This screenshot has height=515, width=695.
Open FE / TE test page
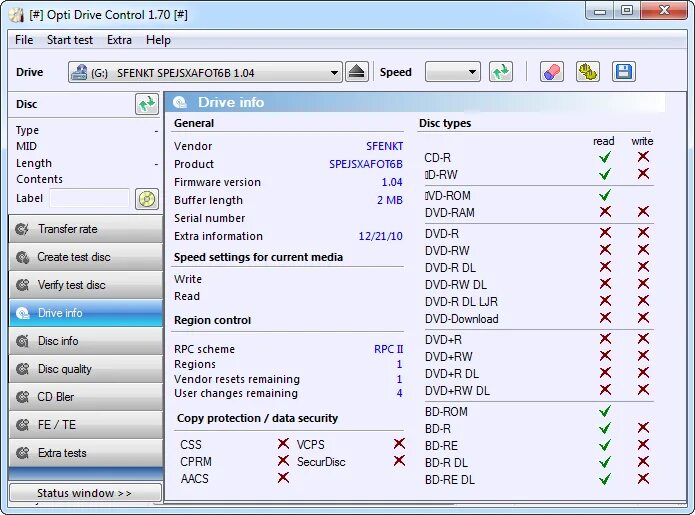[86, 425]
